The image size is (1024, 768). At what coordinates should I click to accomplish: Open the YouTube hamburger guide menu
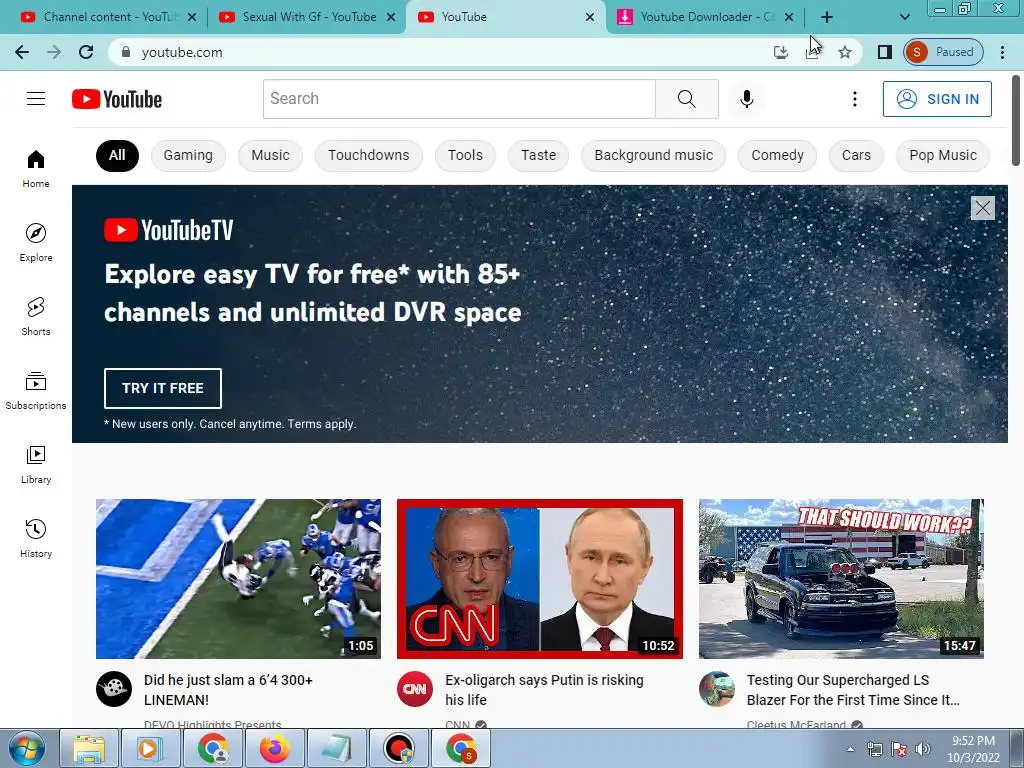36,99
